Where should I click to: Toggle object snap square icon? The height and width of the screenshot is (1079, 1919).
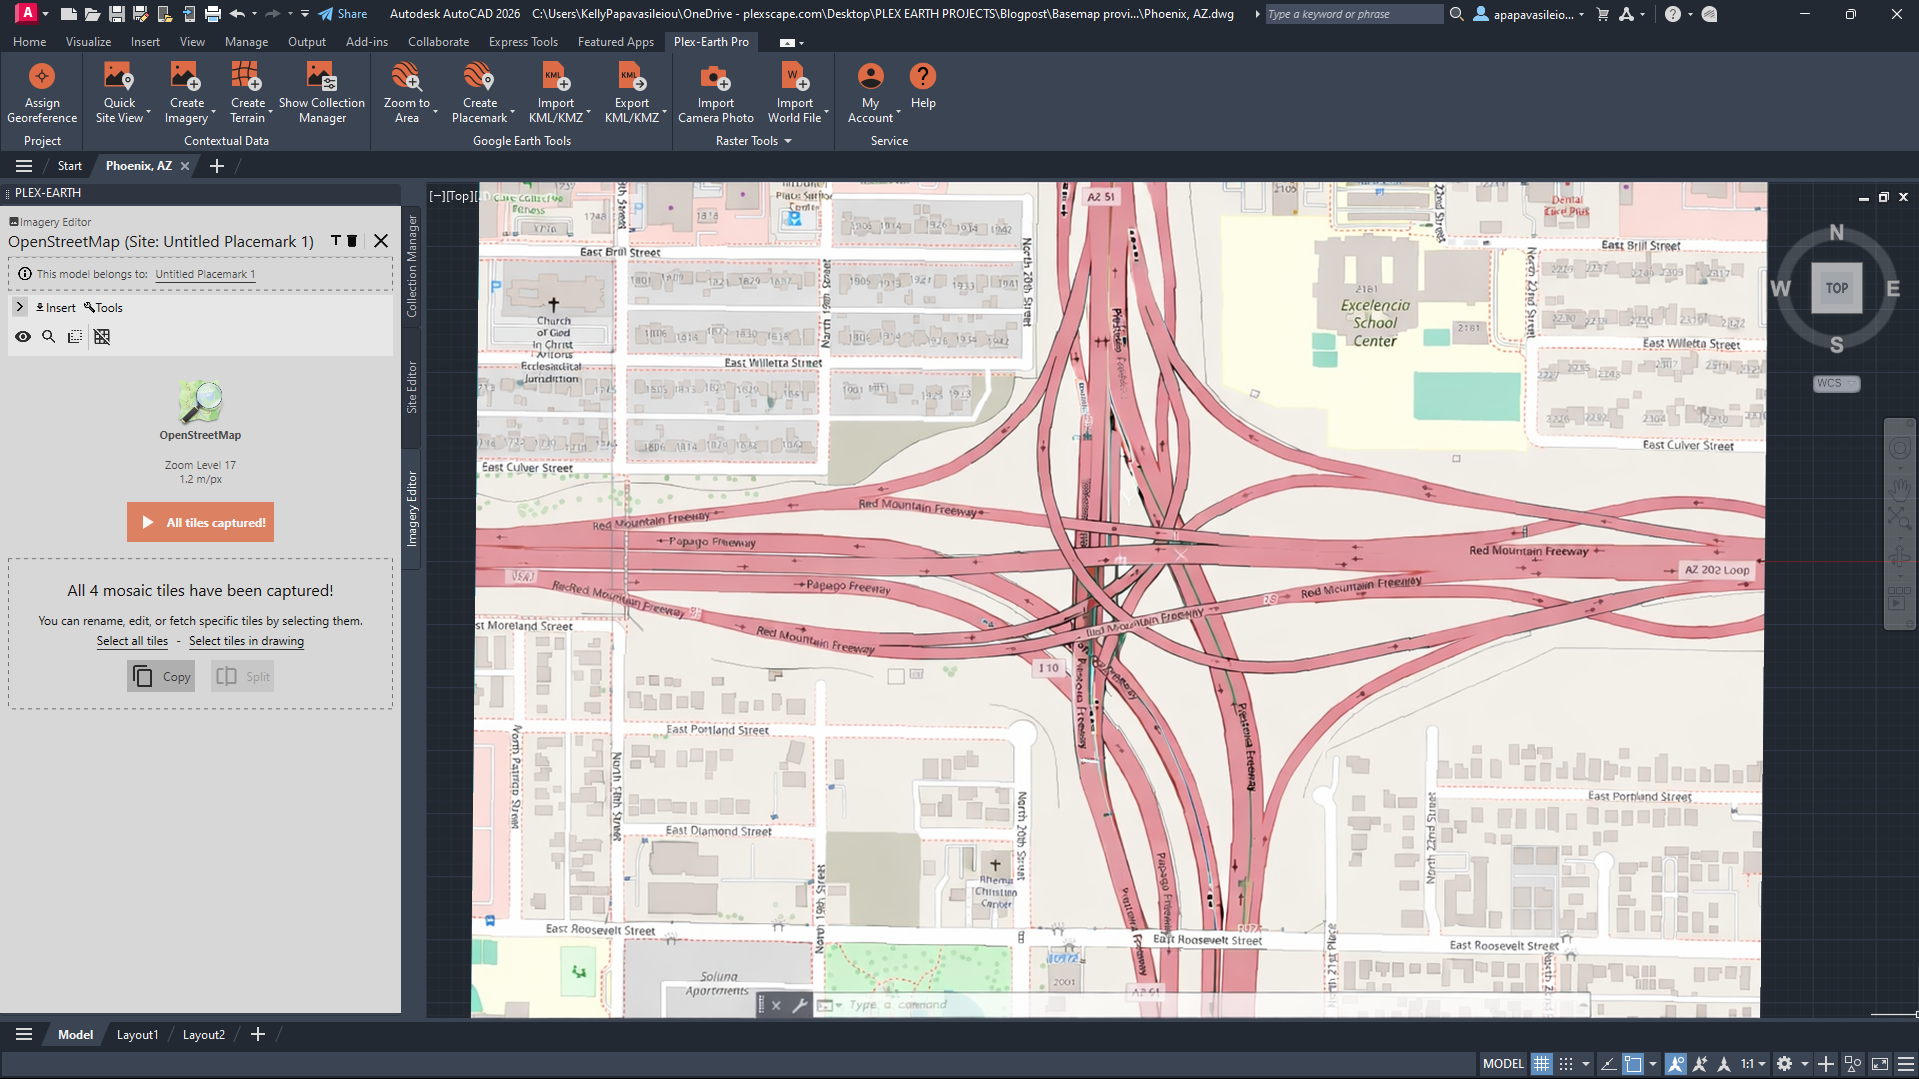coord(1633,1064)
